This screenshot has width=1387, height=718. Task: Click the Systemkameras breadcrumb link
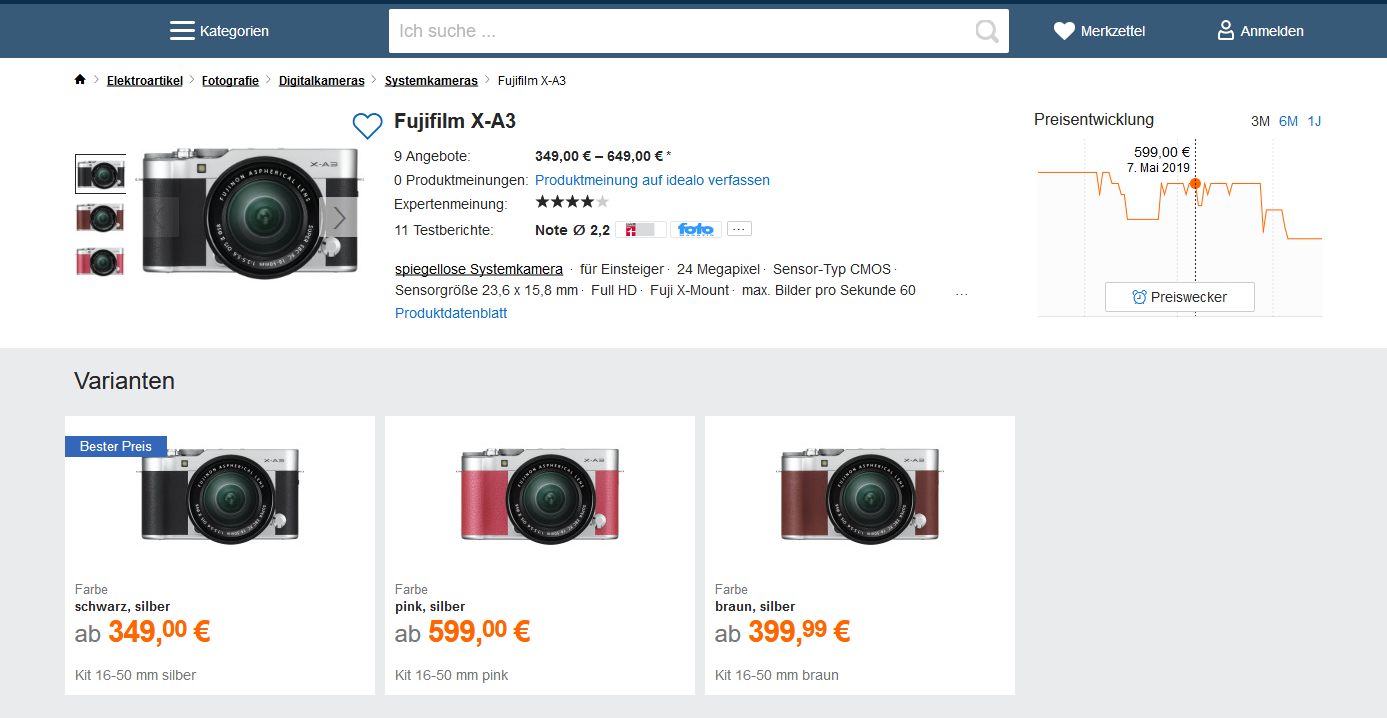pyautogui.click(x=431, y=80)
